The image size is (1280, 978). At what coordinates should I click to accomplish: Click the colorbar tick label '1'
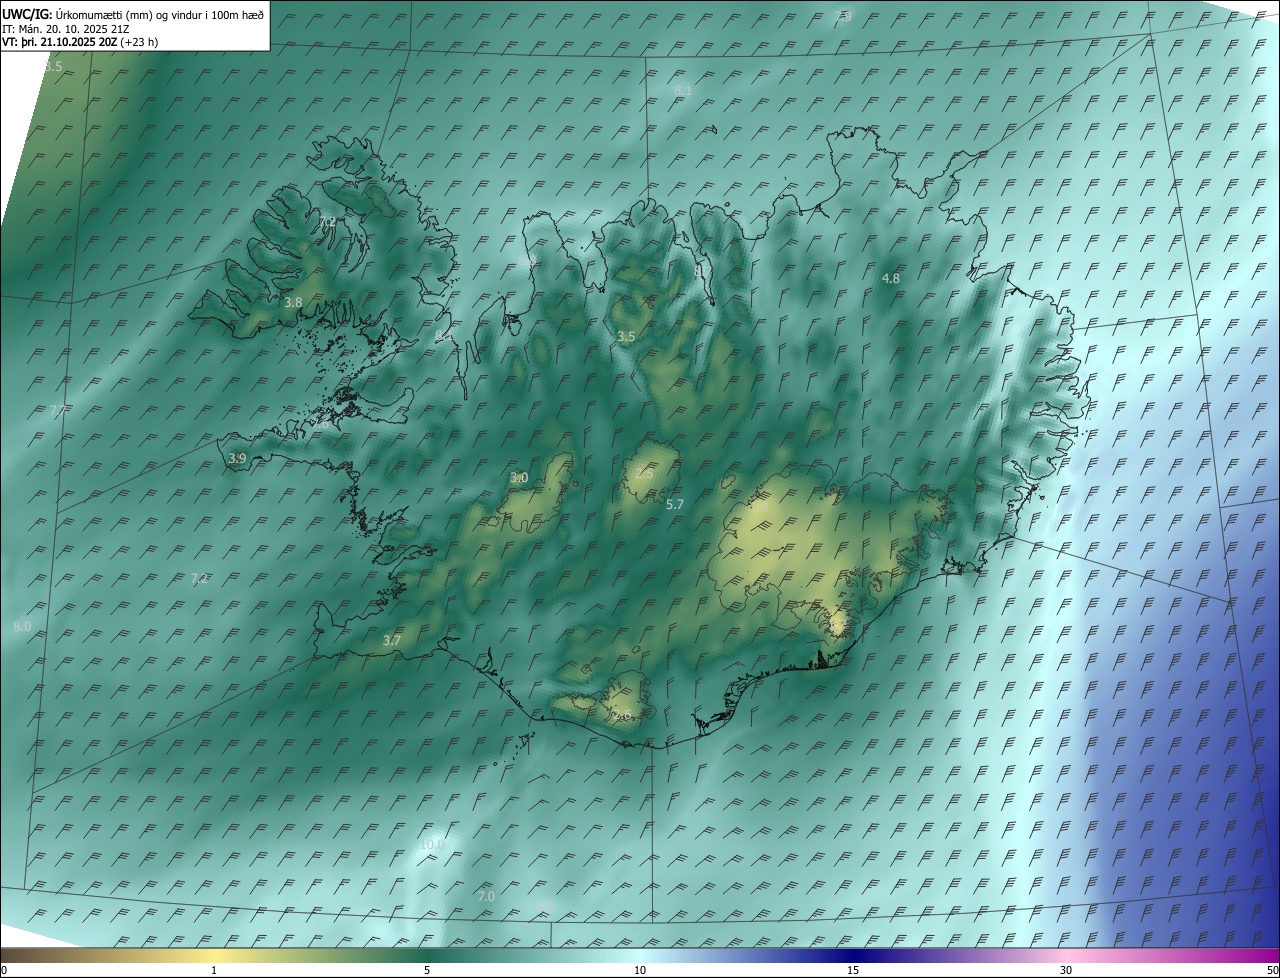214,970
